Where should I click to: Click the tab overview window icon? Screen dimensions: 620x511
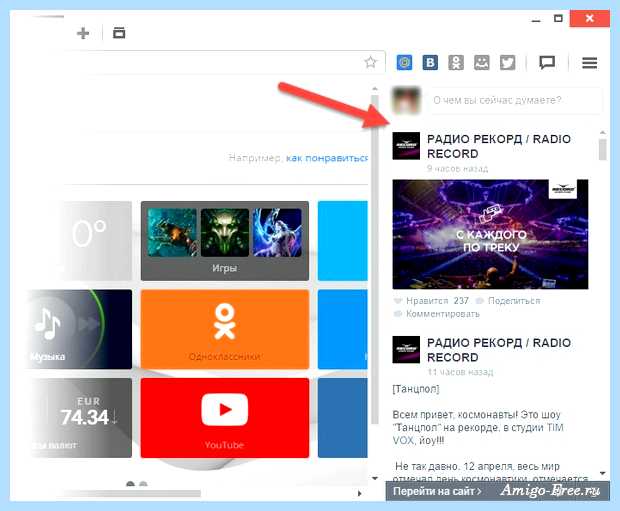[119, 33]
